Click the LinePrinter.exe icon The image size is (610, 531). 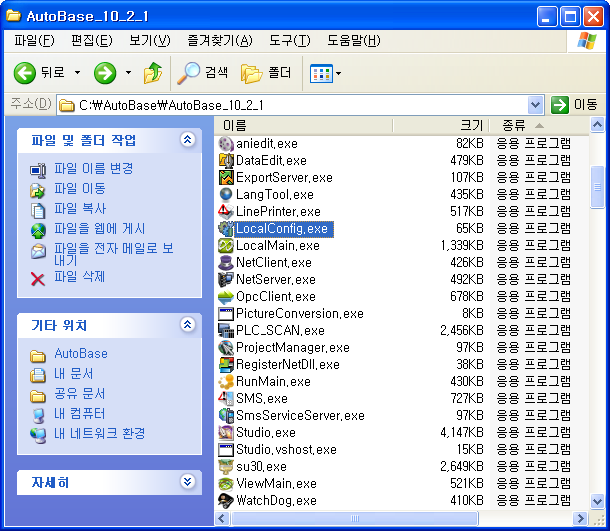(x=226, y=212)
